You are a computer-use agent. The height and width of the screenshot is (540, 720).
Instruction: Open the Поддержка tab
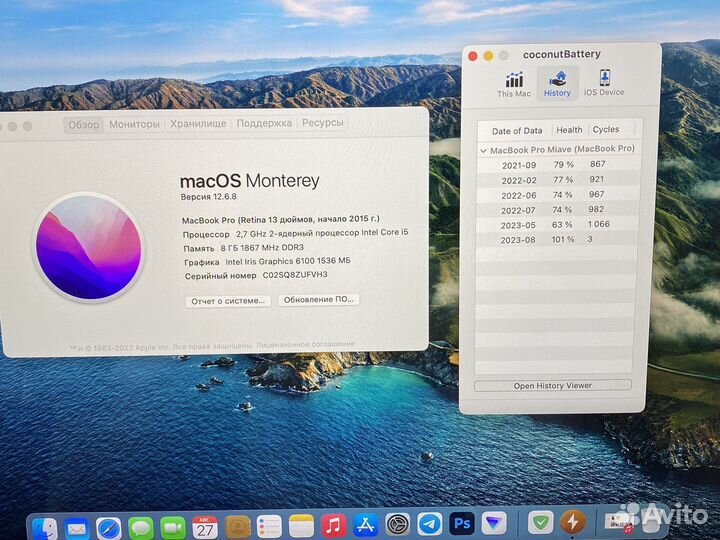(264, 123)
